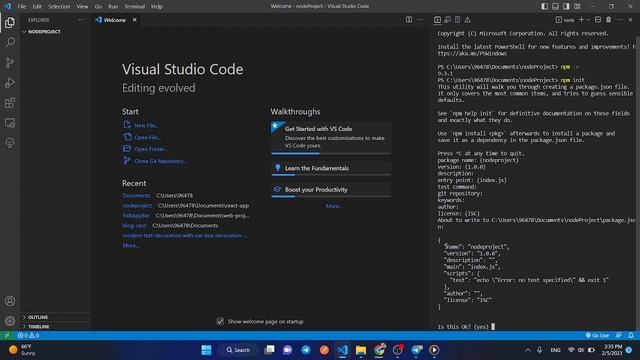This screenshot has height=360, width=640.
Task: Open the Explorer view in activity bar
Action: (x=10, y=22)
